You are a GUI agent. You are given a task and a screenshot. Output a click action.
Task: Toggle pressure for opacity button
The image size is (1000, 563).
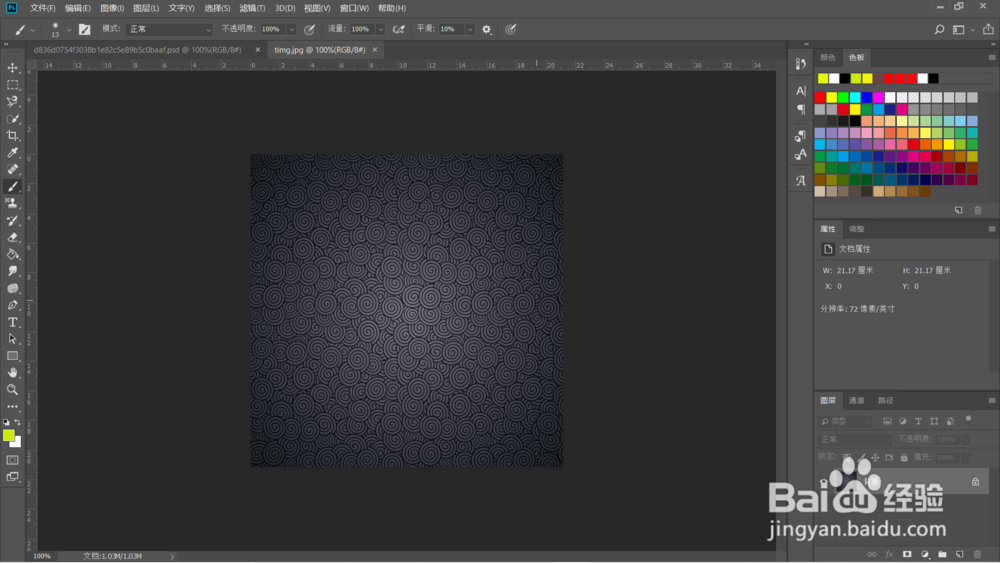point(309,29)
